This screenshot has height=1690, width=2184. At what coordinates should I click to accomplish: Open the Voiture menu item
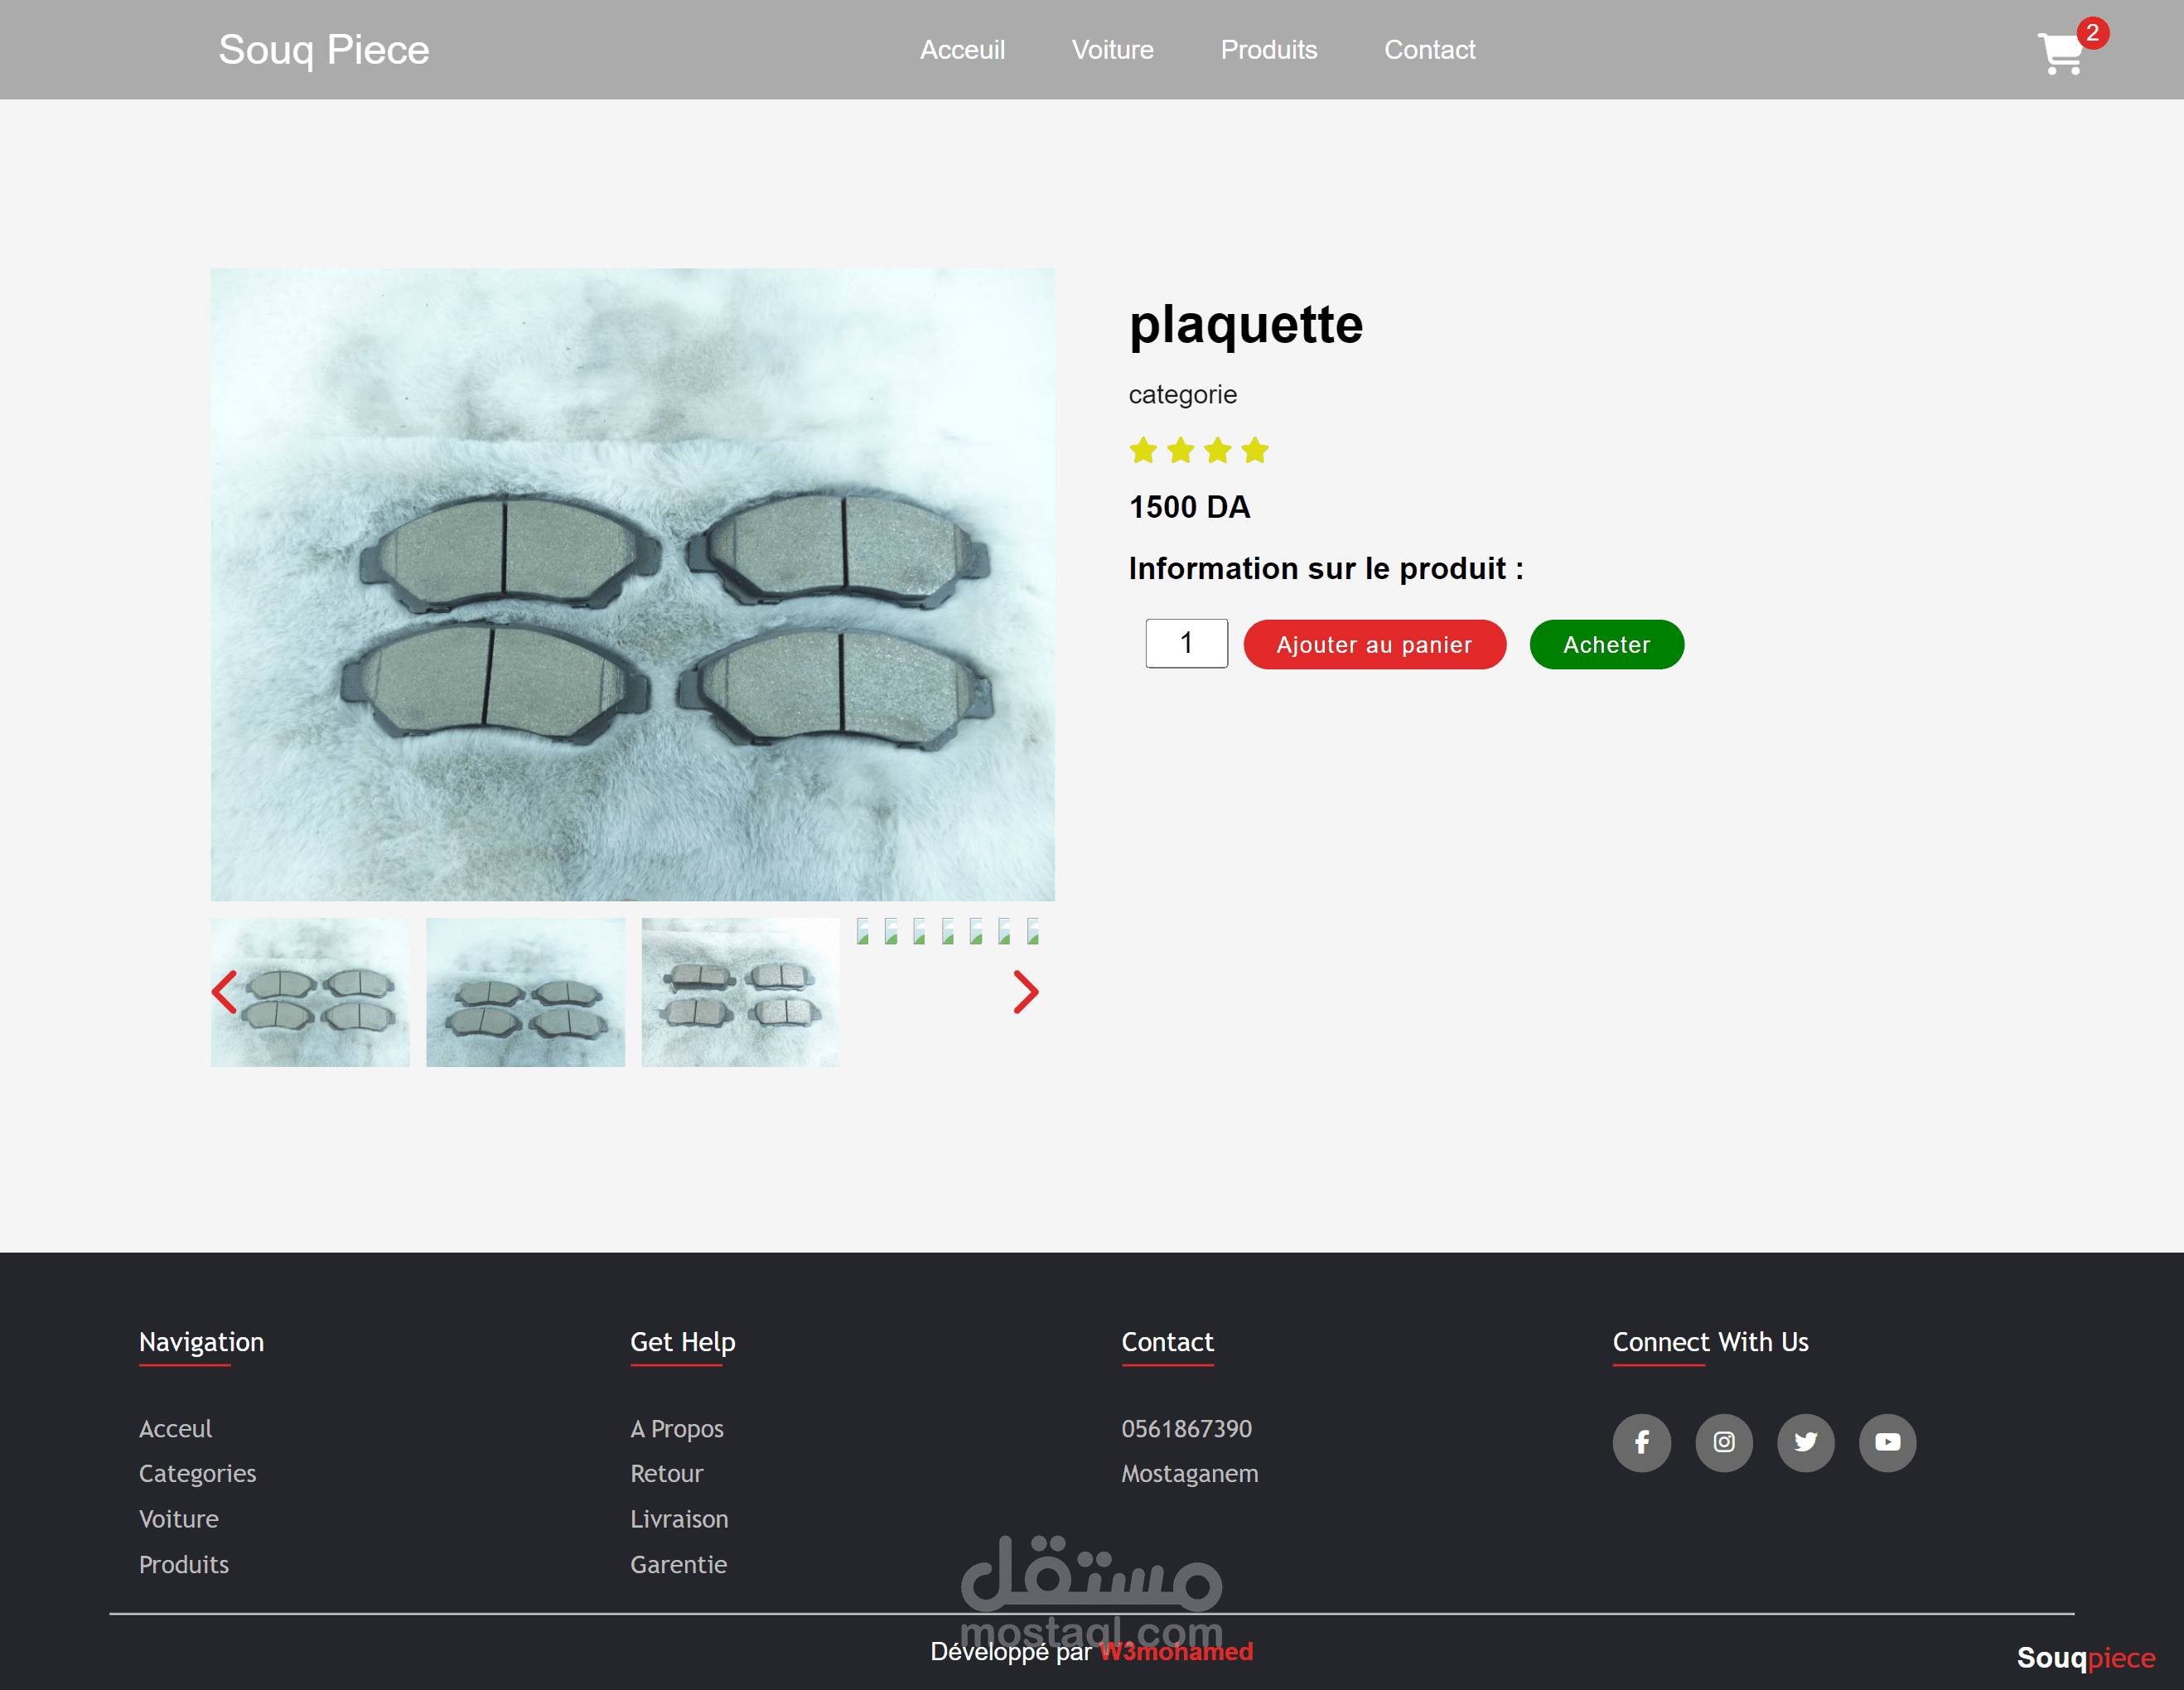tap(1112, 50)
